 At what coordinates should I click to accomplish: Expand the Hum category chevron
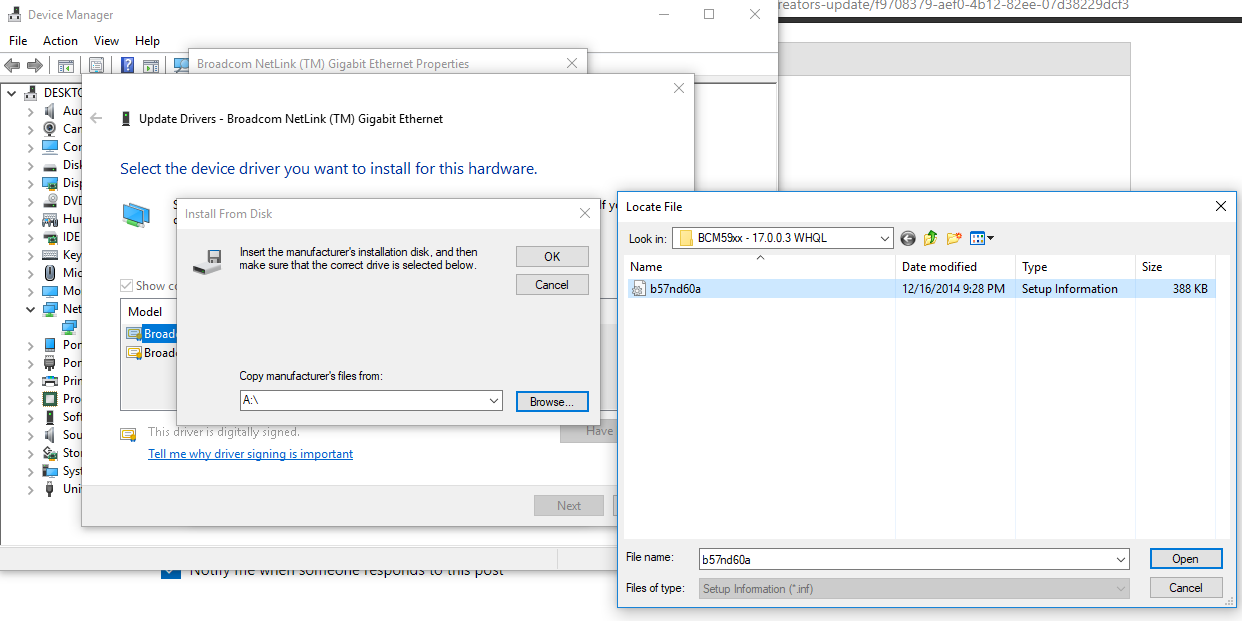[31, 219]
